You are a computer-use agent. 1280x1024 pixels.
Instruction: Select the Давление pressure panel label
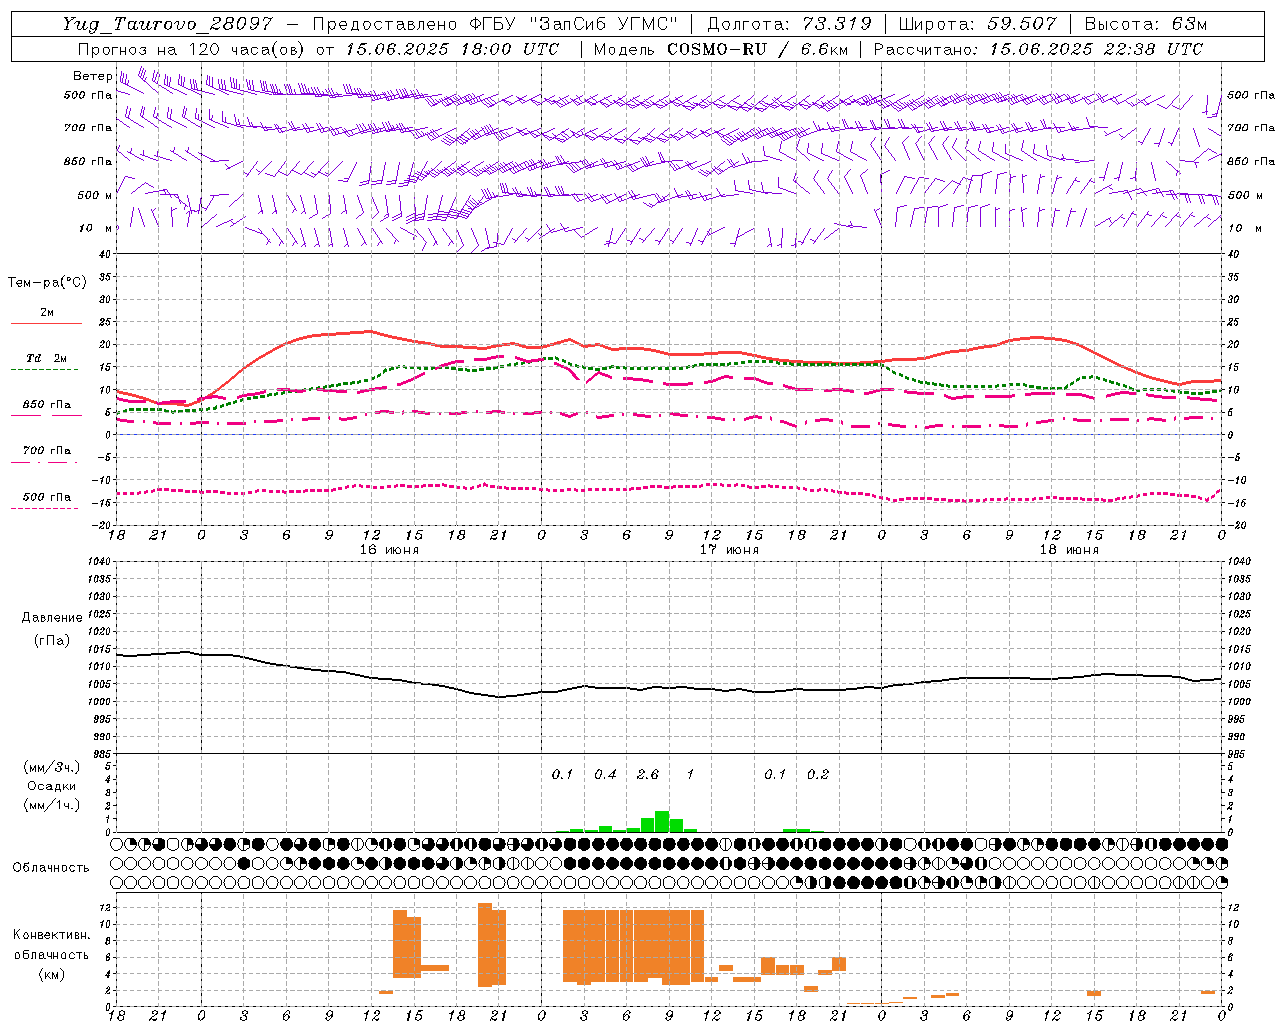tap(52, 618)
